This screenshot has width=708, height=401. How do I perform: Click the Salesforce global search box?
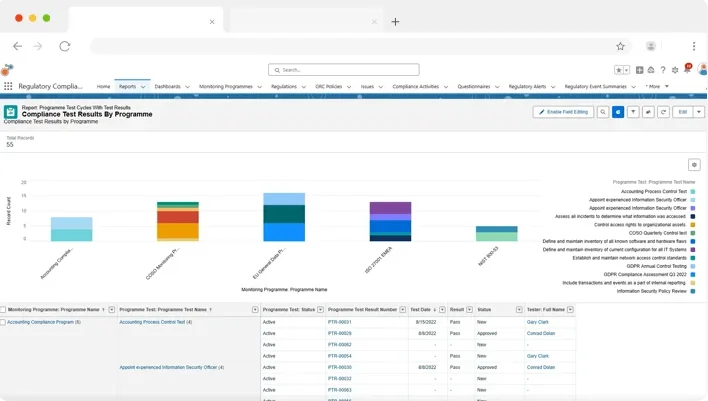(343, 70)
